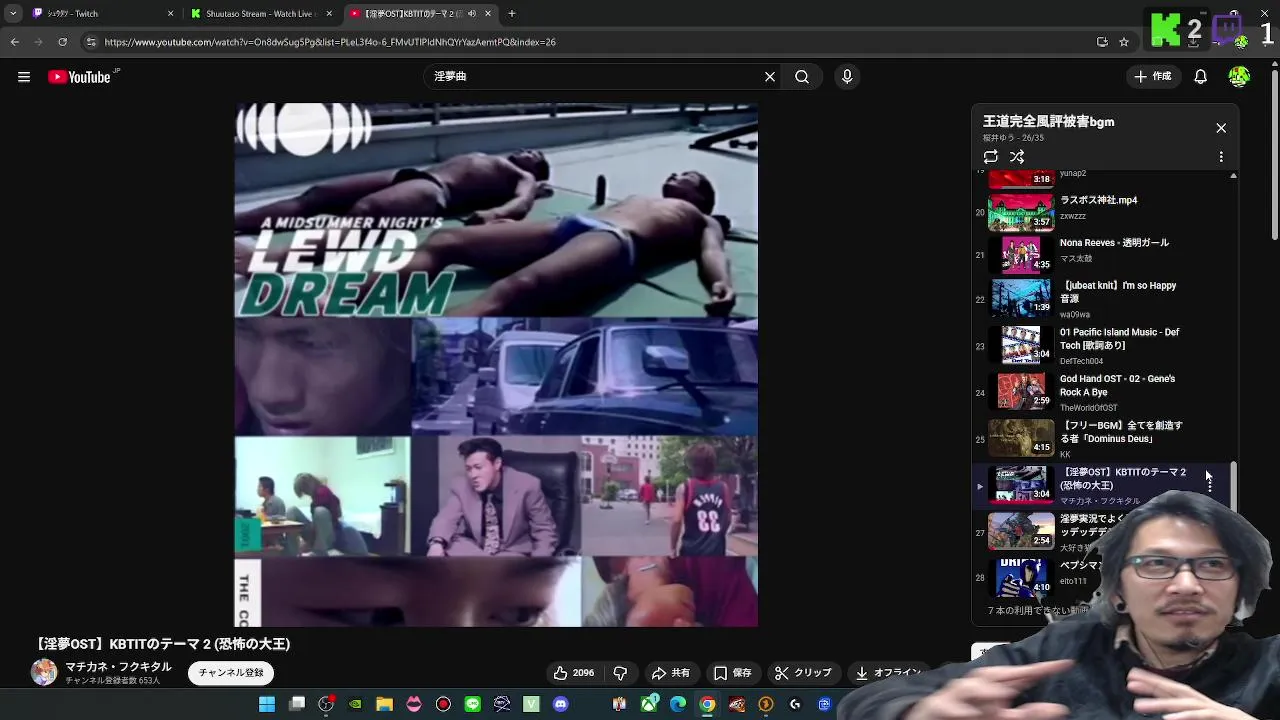
Task: Open the pink lips app on taskbar
Action: click(x=414, y=704)
